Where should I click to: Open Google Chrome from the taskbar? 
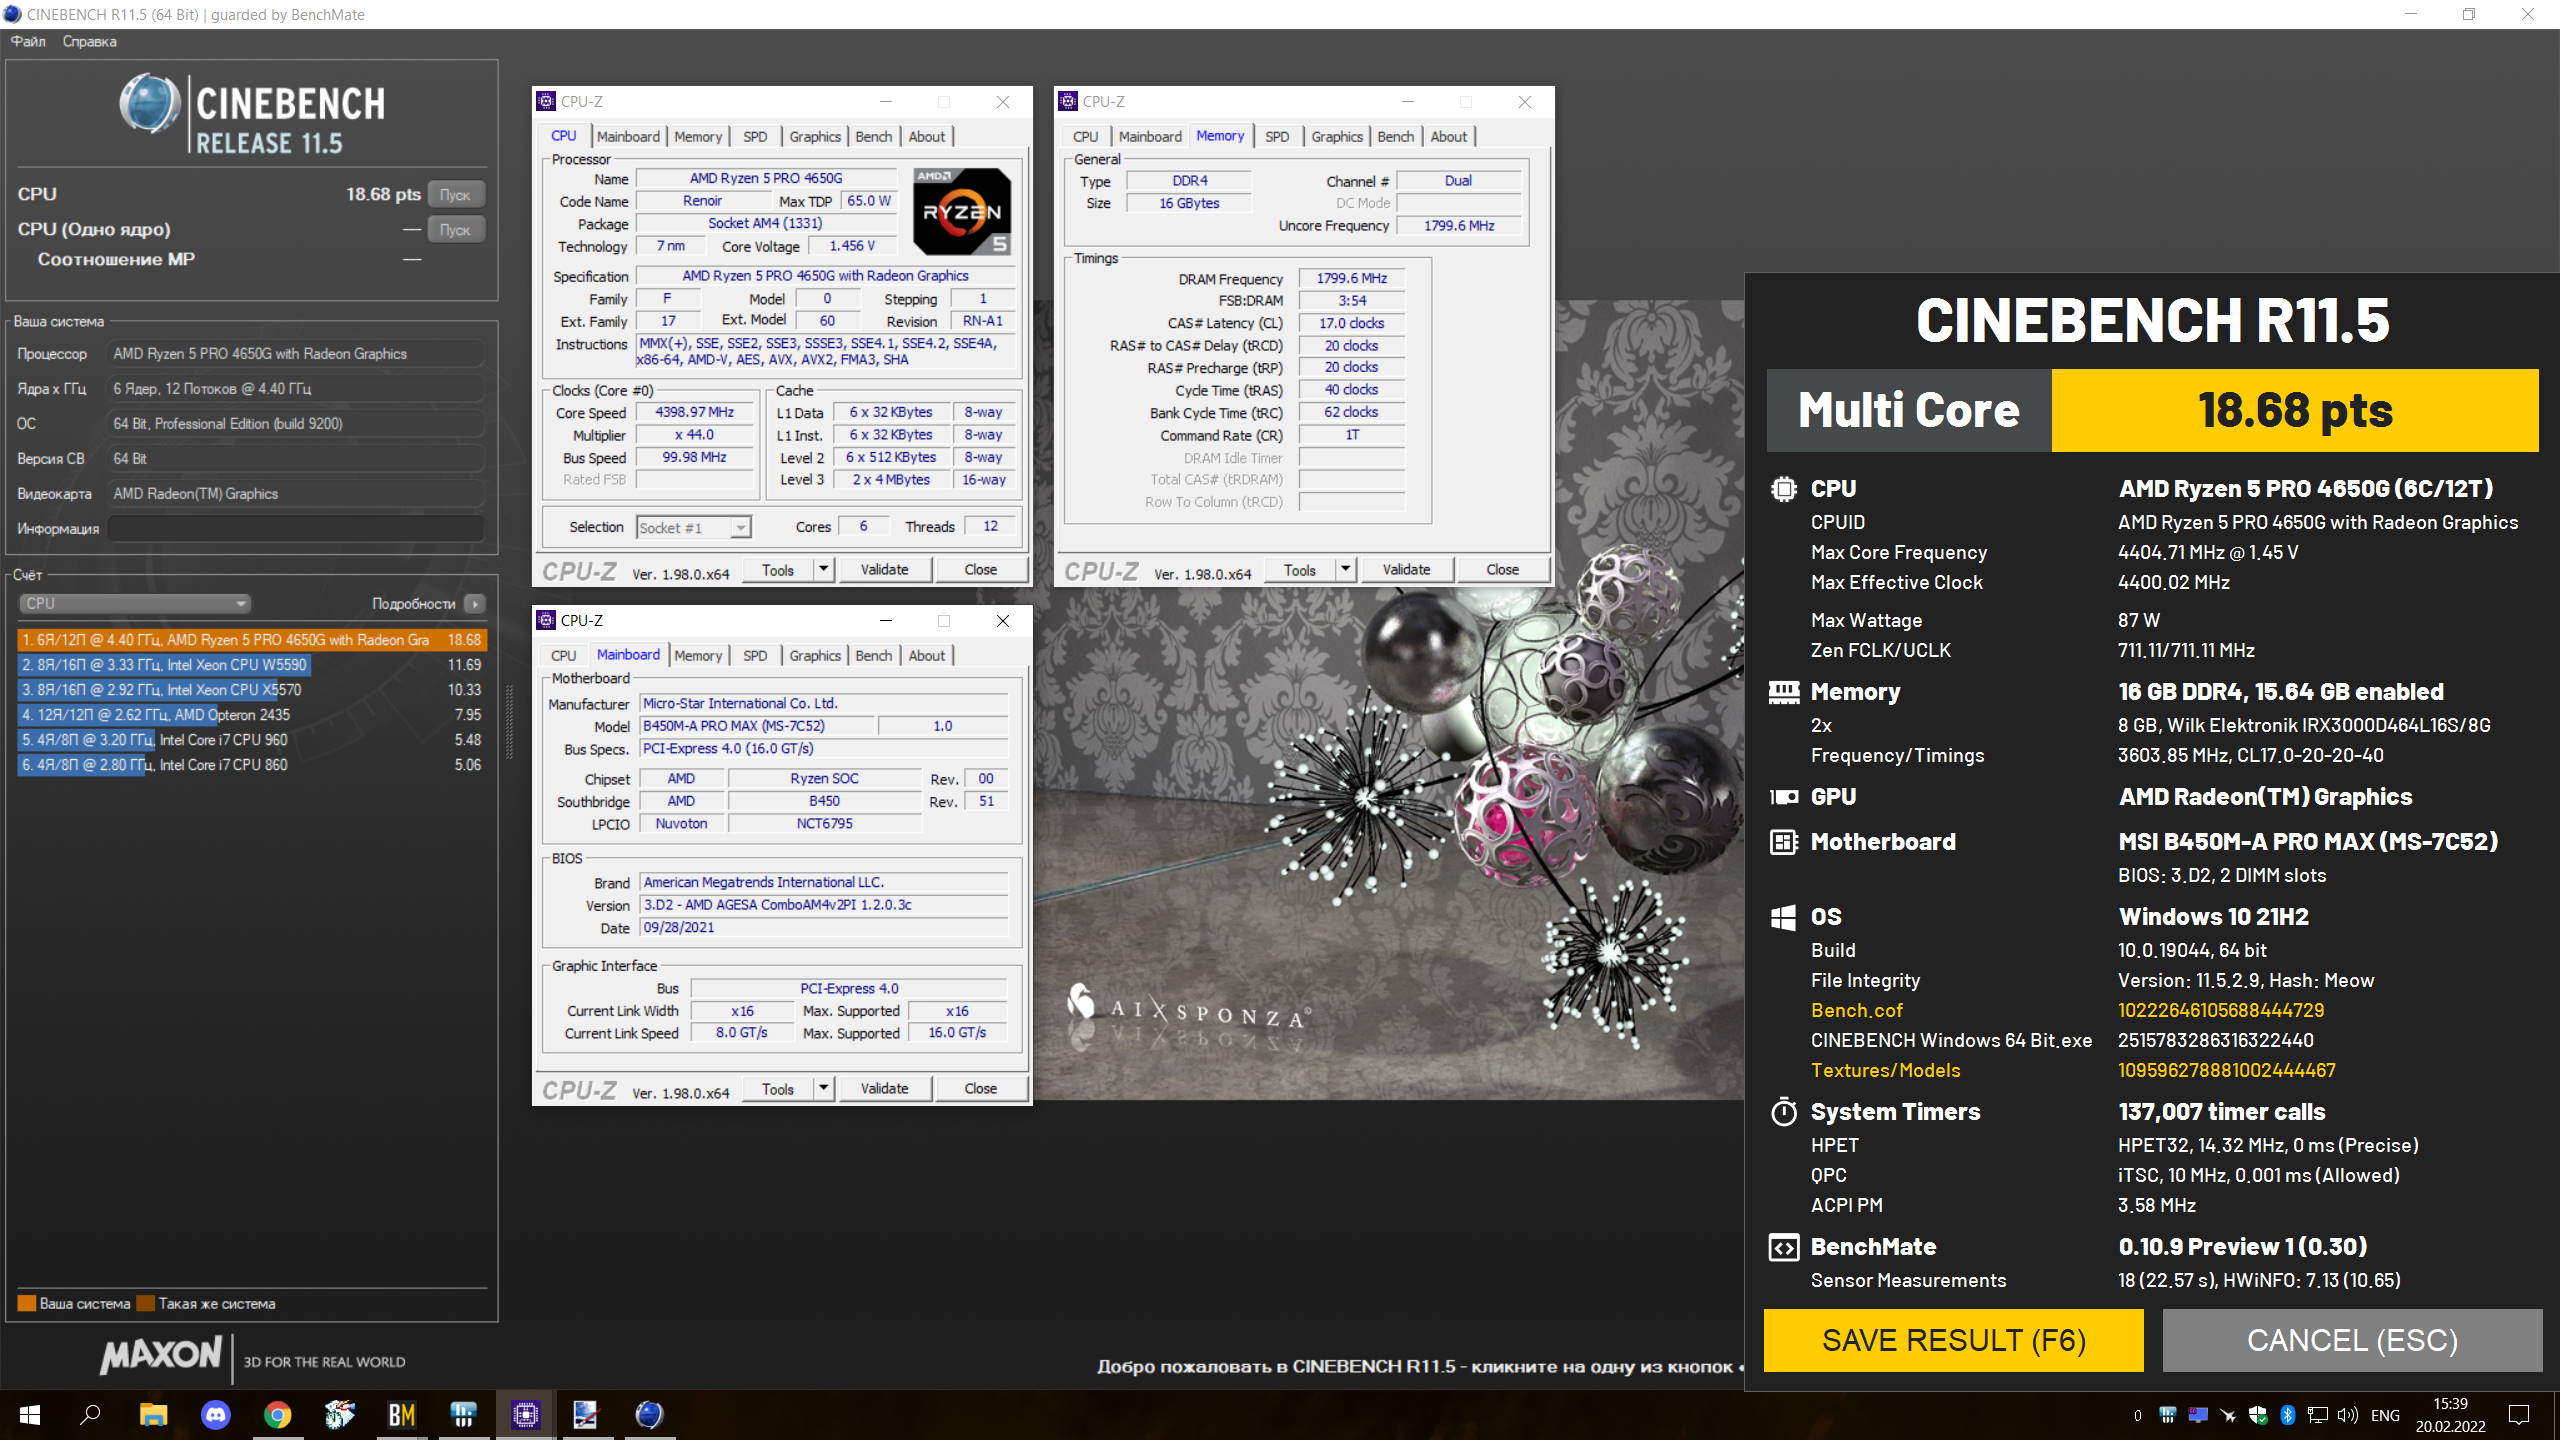278,1415
